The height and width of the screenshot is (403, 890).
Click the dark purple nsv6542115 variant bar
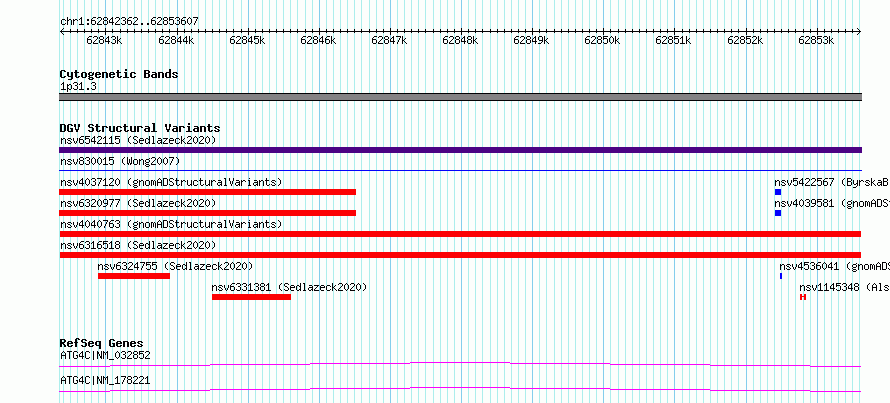click(460, 150)
